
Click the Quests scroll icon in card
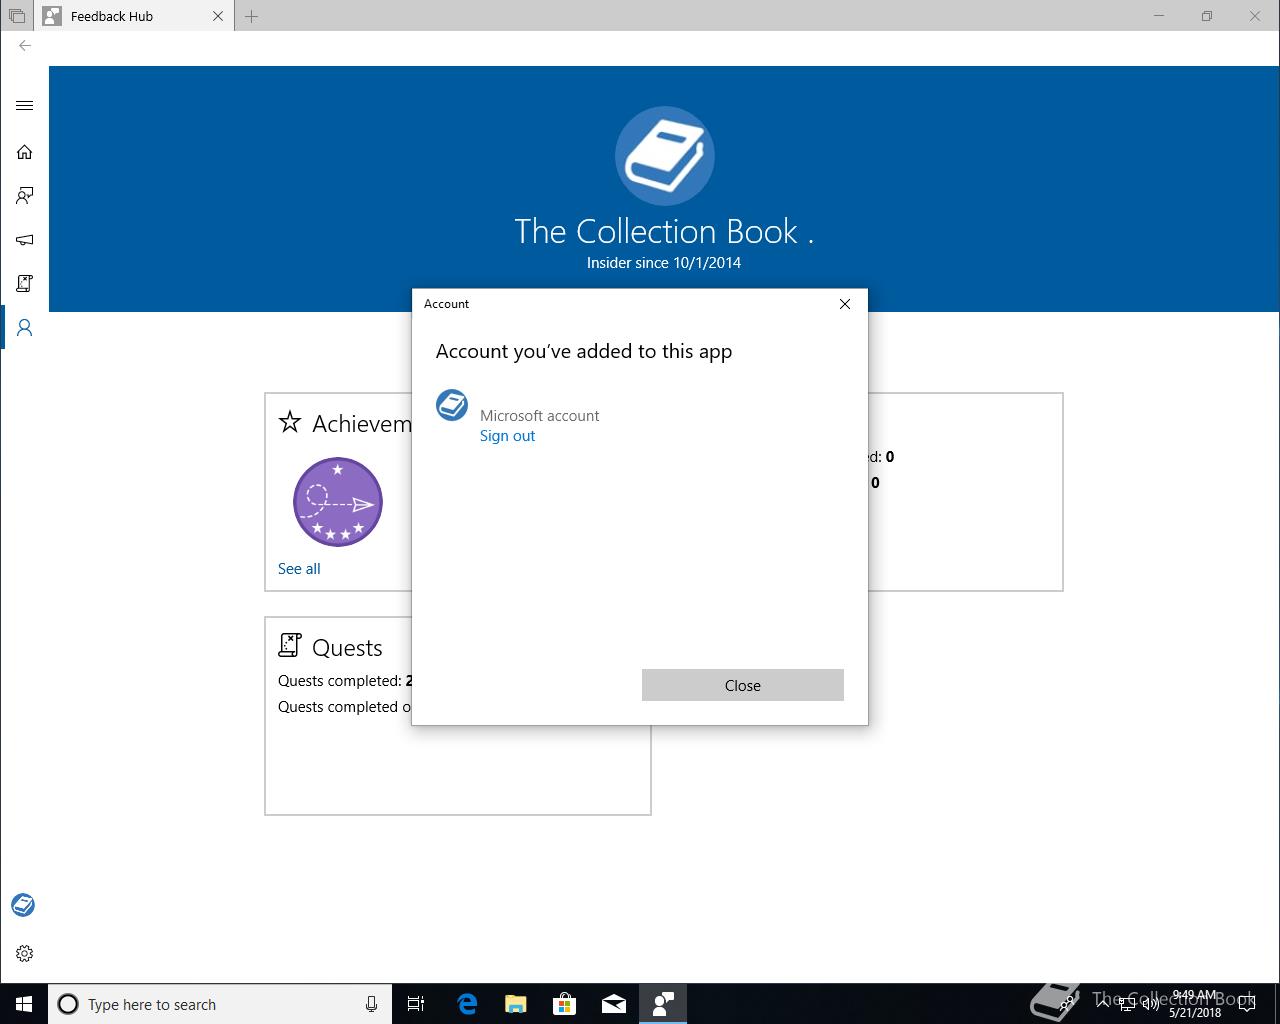[290, 645]
